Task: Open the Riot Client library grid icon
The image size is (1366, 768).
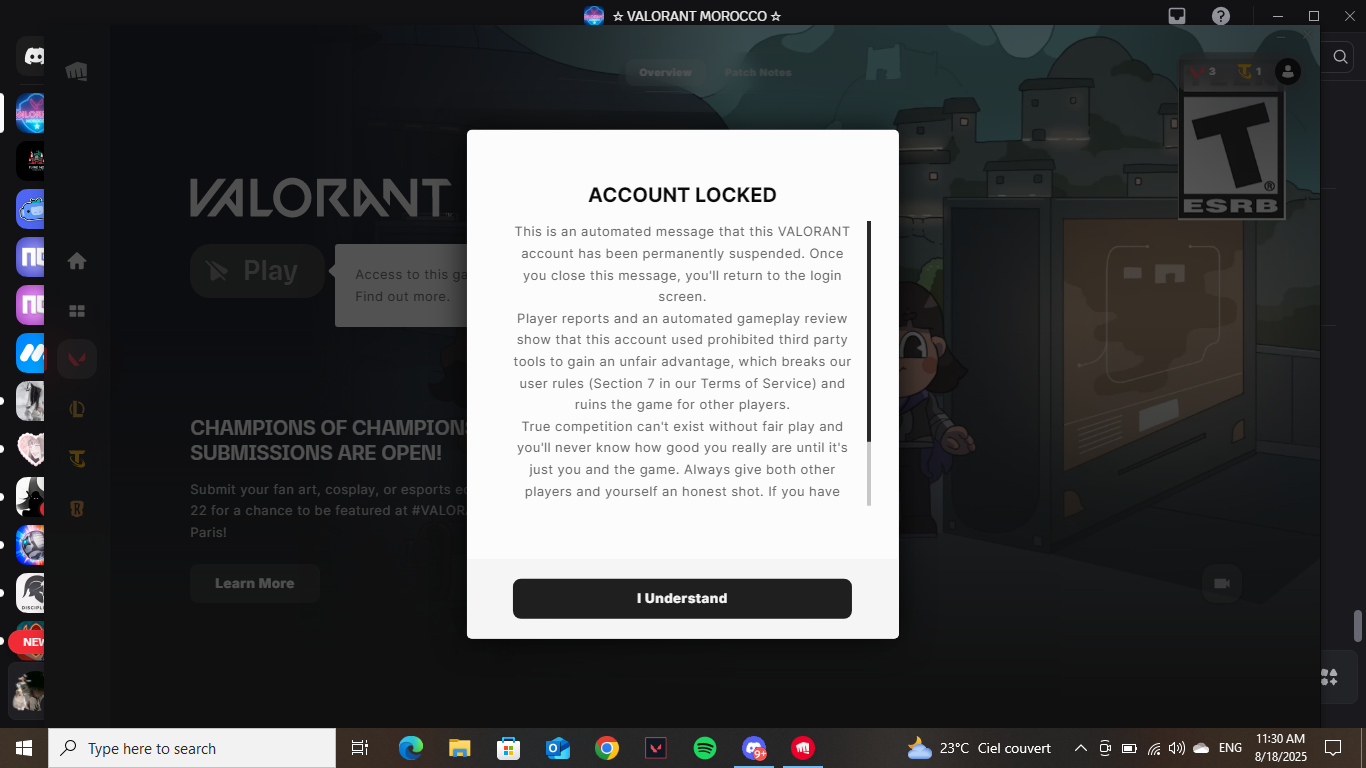Action: (77, 311)
